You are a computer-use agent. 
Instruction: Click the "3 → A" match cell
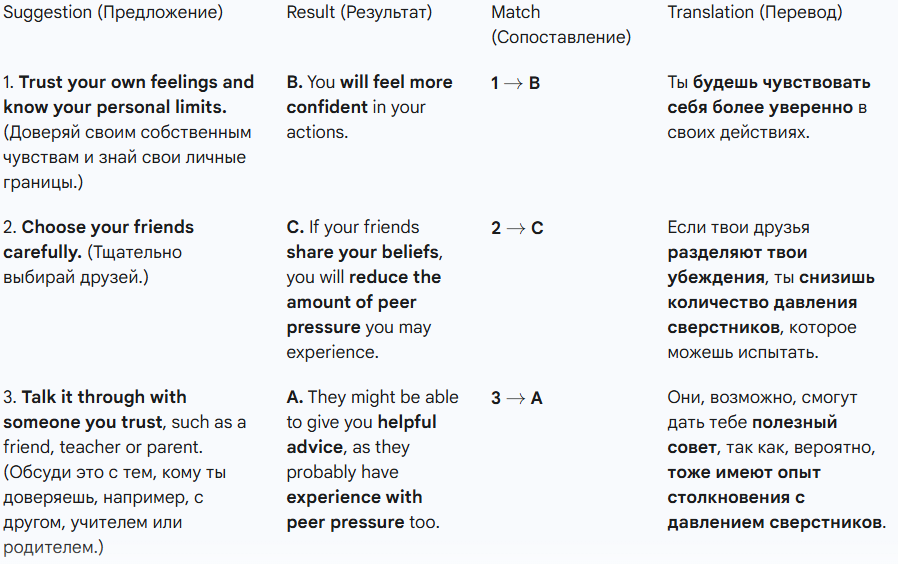point(517,398)
